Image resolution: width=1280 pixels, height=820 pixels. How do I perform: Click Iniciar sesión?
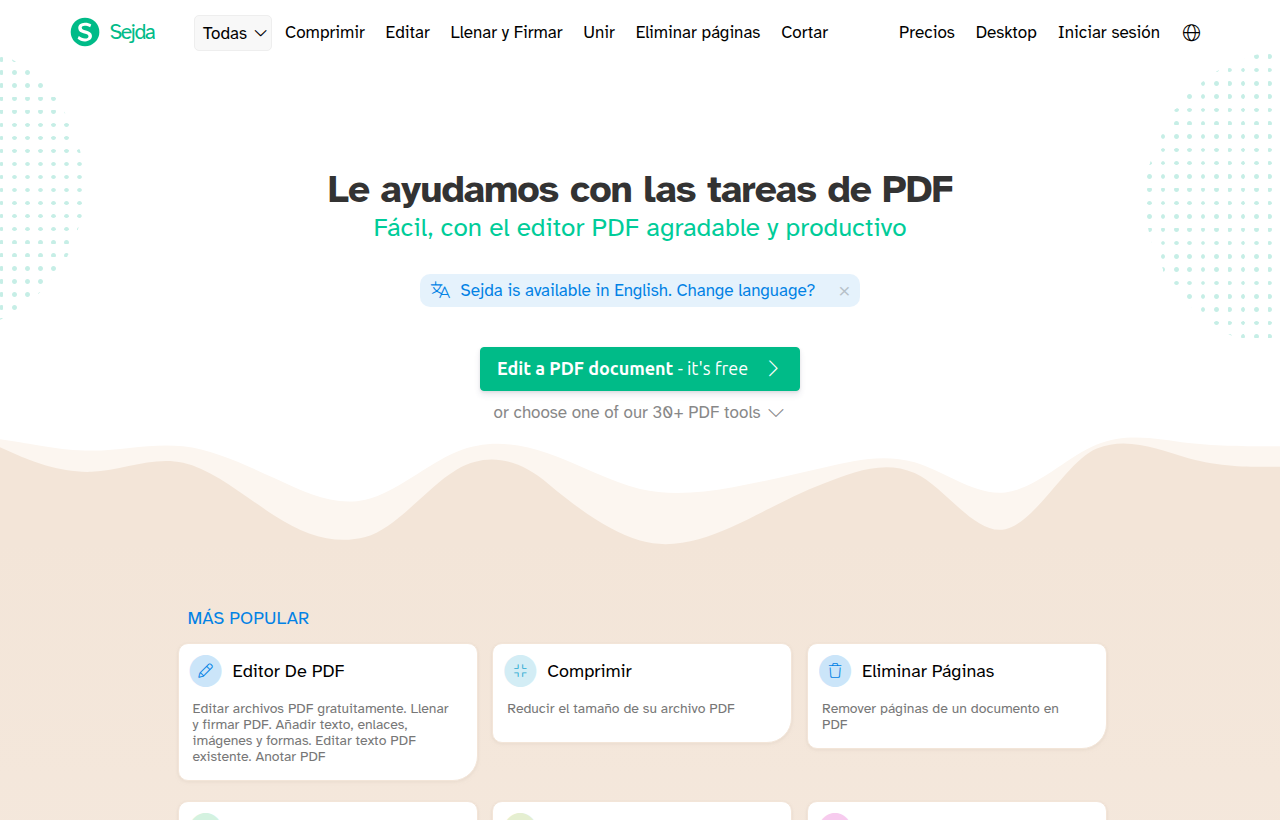coord(1109,33)
